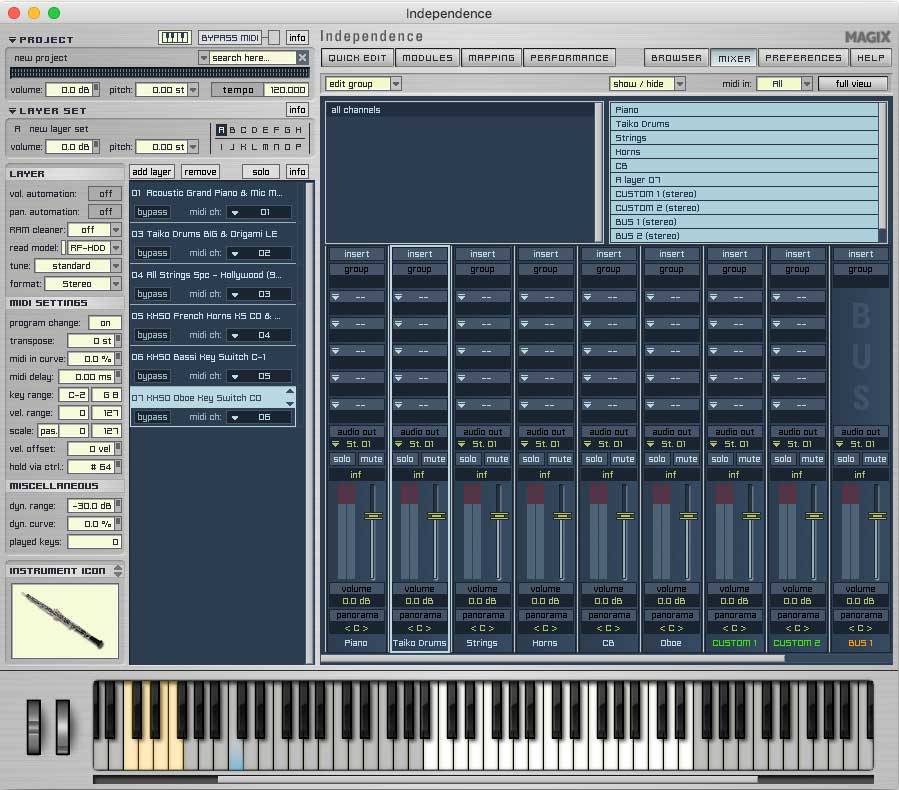Viewport: 899px width, 790px height.
Task: Switch to the BROWSER tab
Action: (x=676, y=57)
